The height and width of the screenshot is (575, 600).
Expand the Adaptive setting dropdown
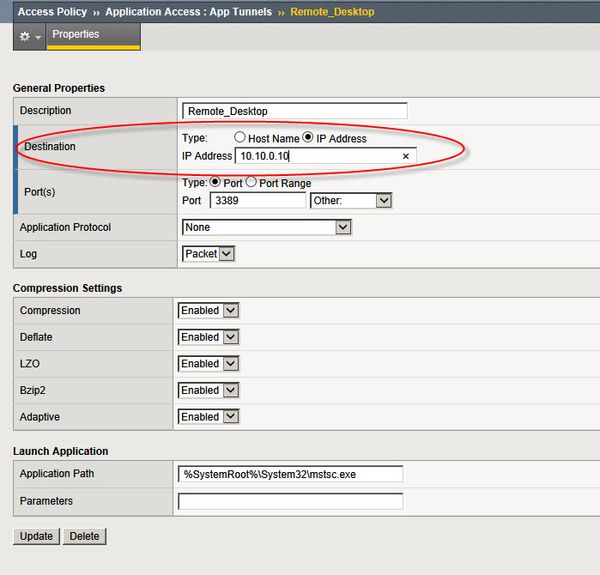pos(209,417)
